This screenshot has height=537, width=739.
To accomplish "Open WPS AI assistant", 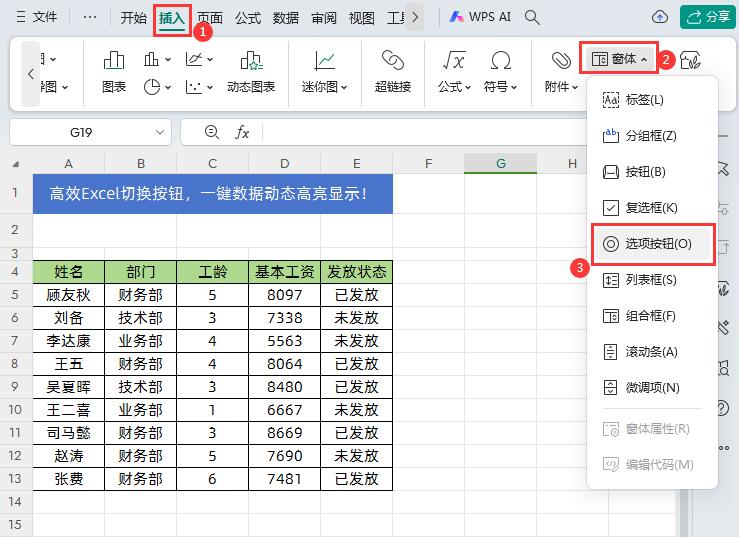I will pyautogui.click(x=480, y=17).
